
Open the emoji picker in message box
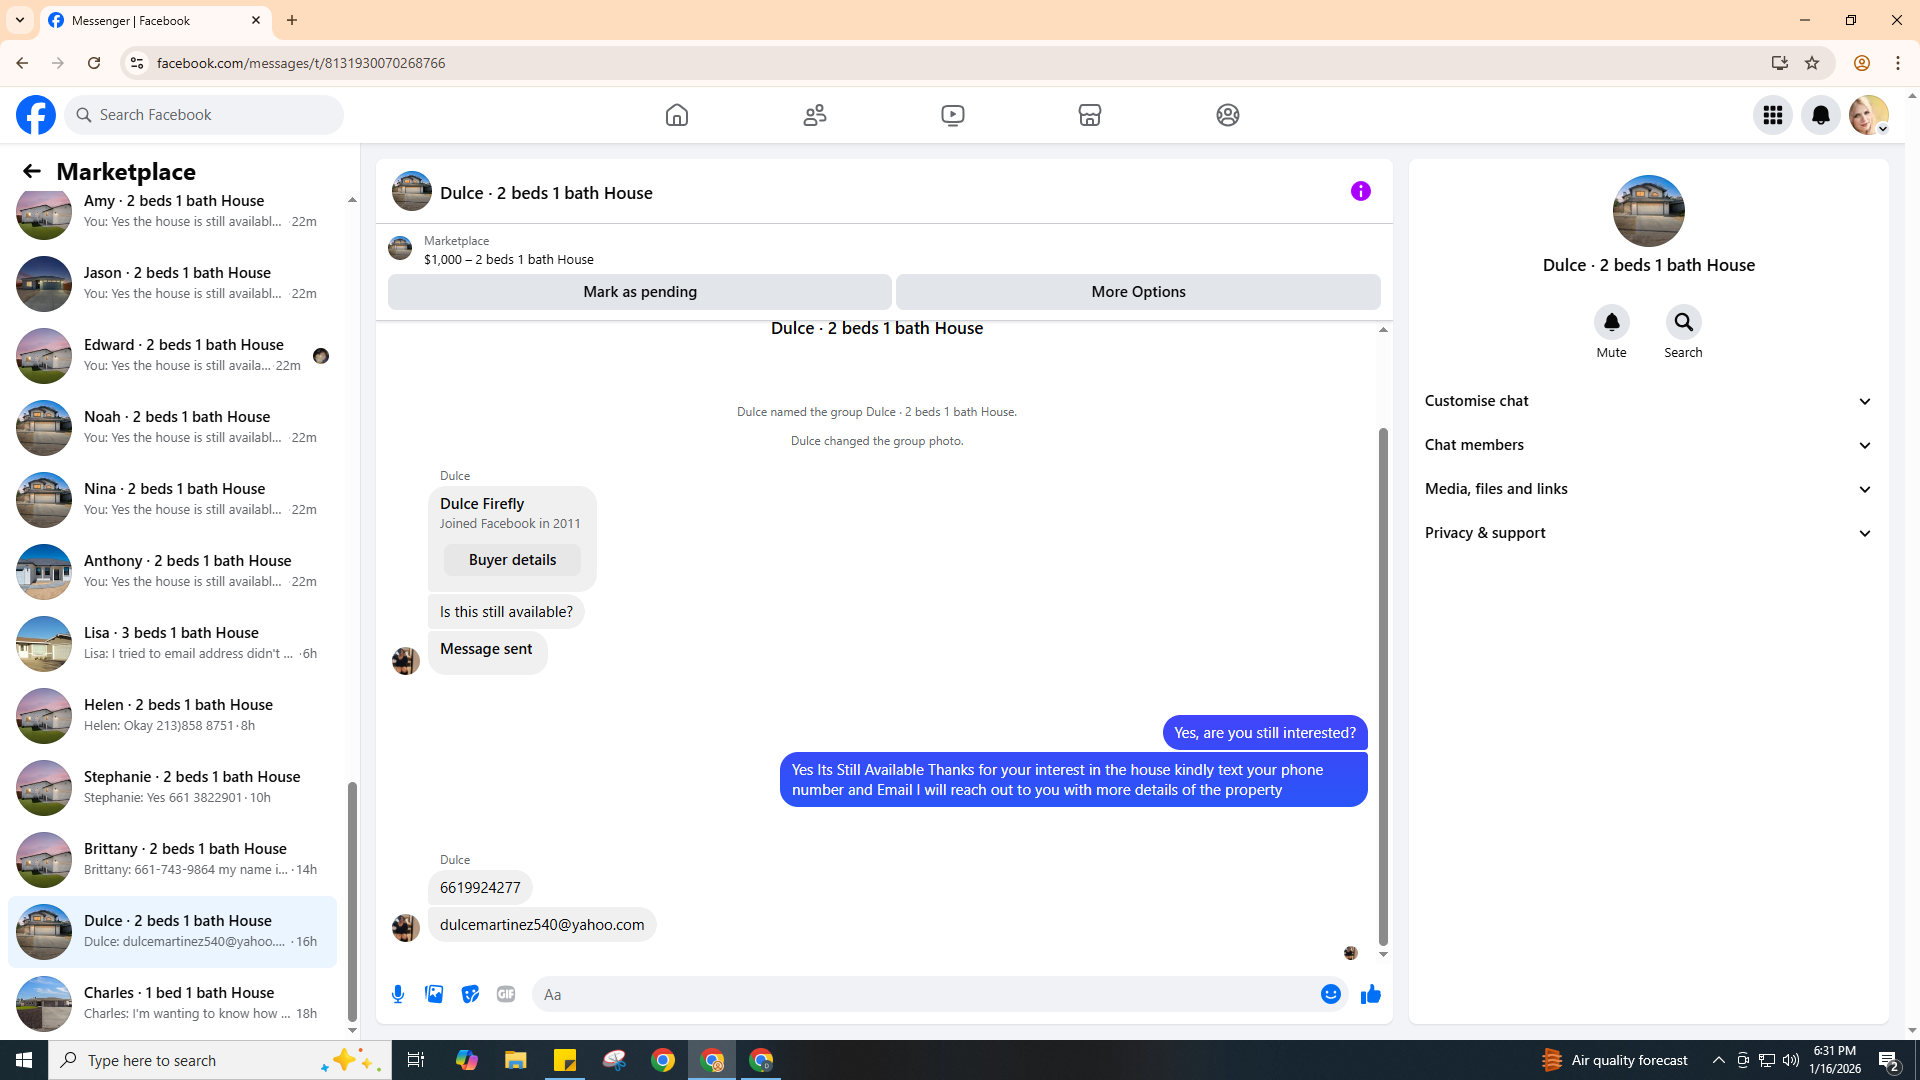tap(1330, 994)
